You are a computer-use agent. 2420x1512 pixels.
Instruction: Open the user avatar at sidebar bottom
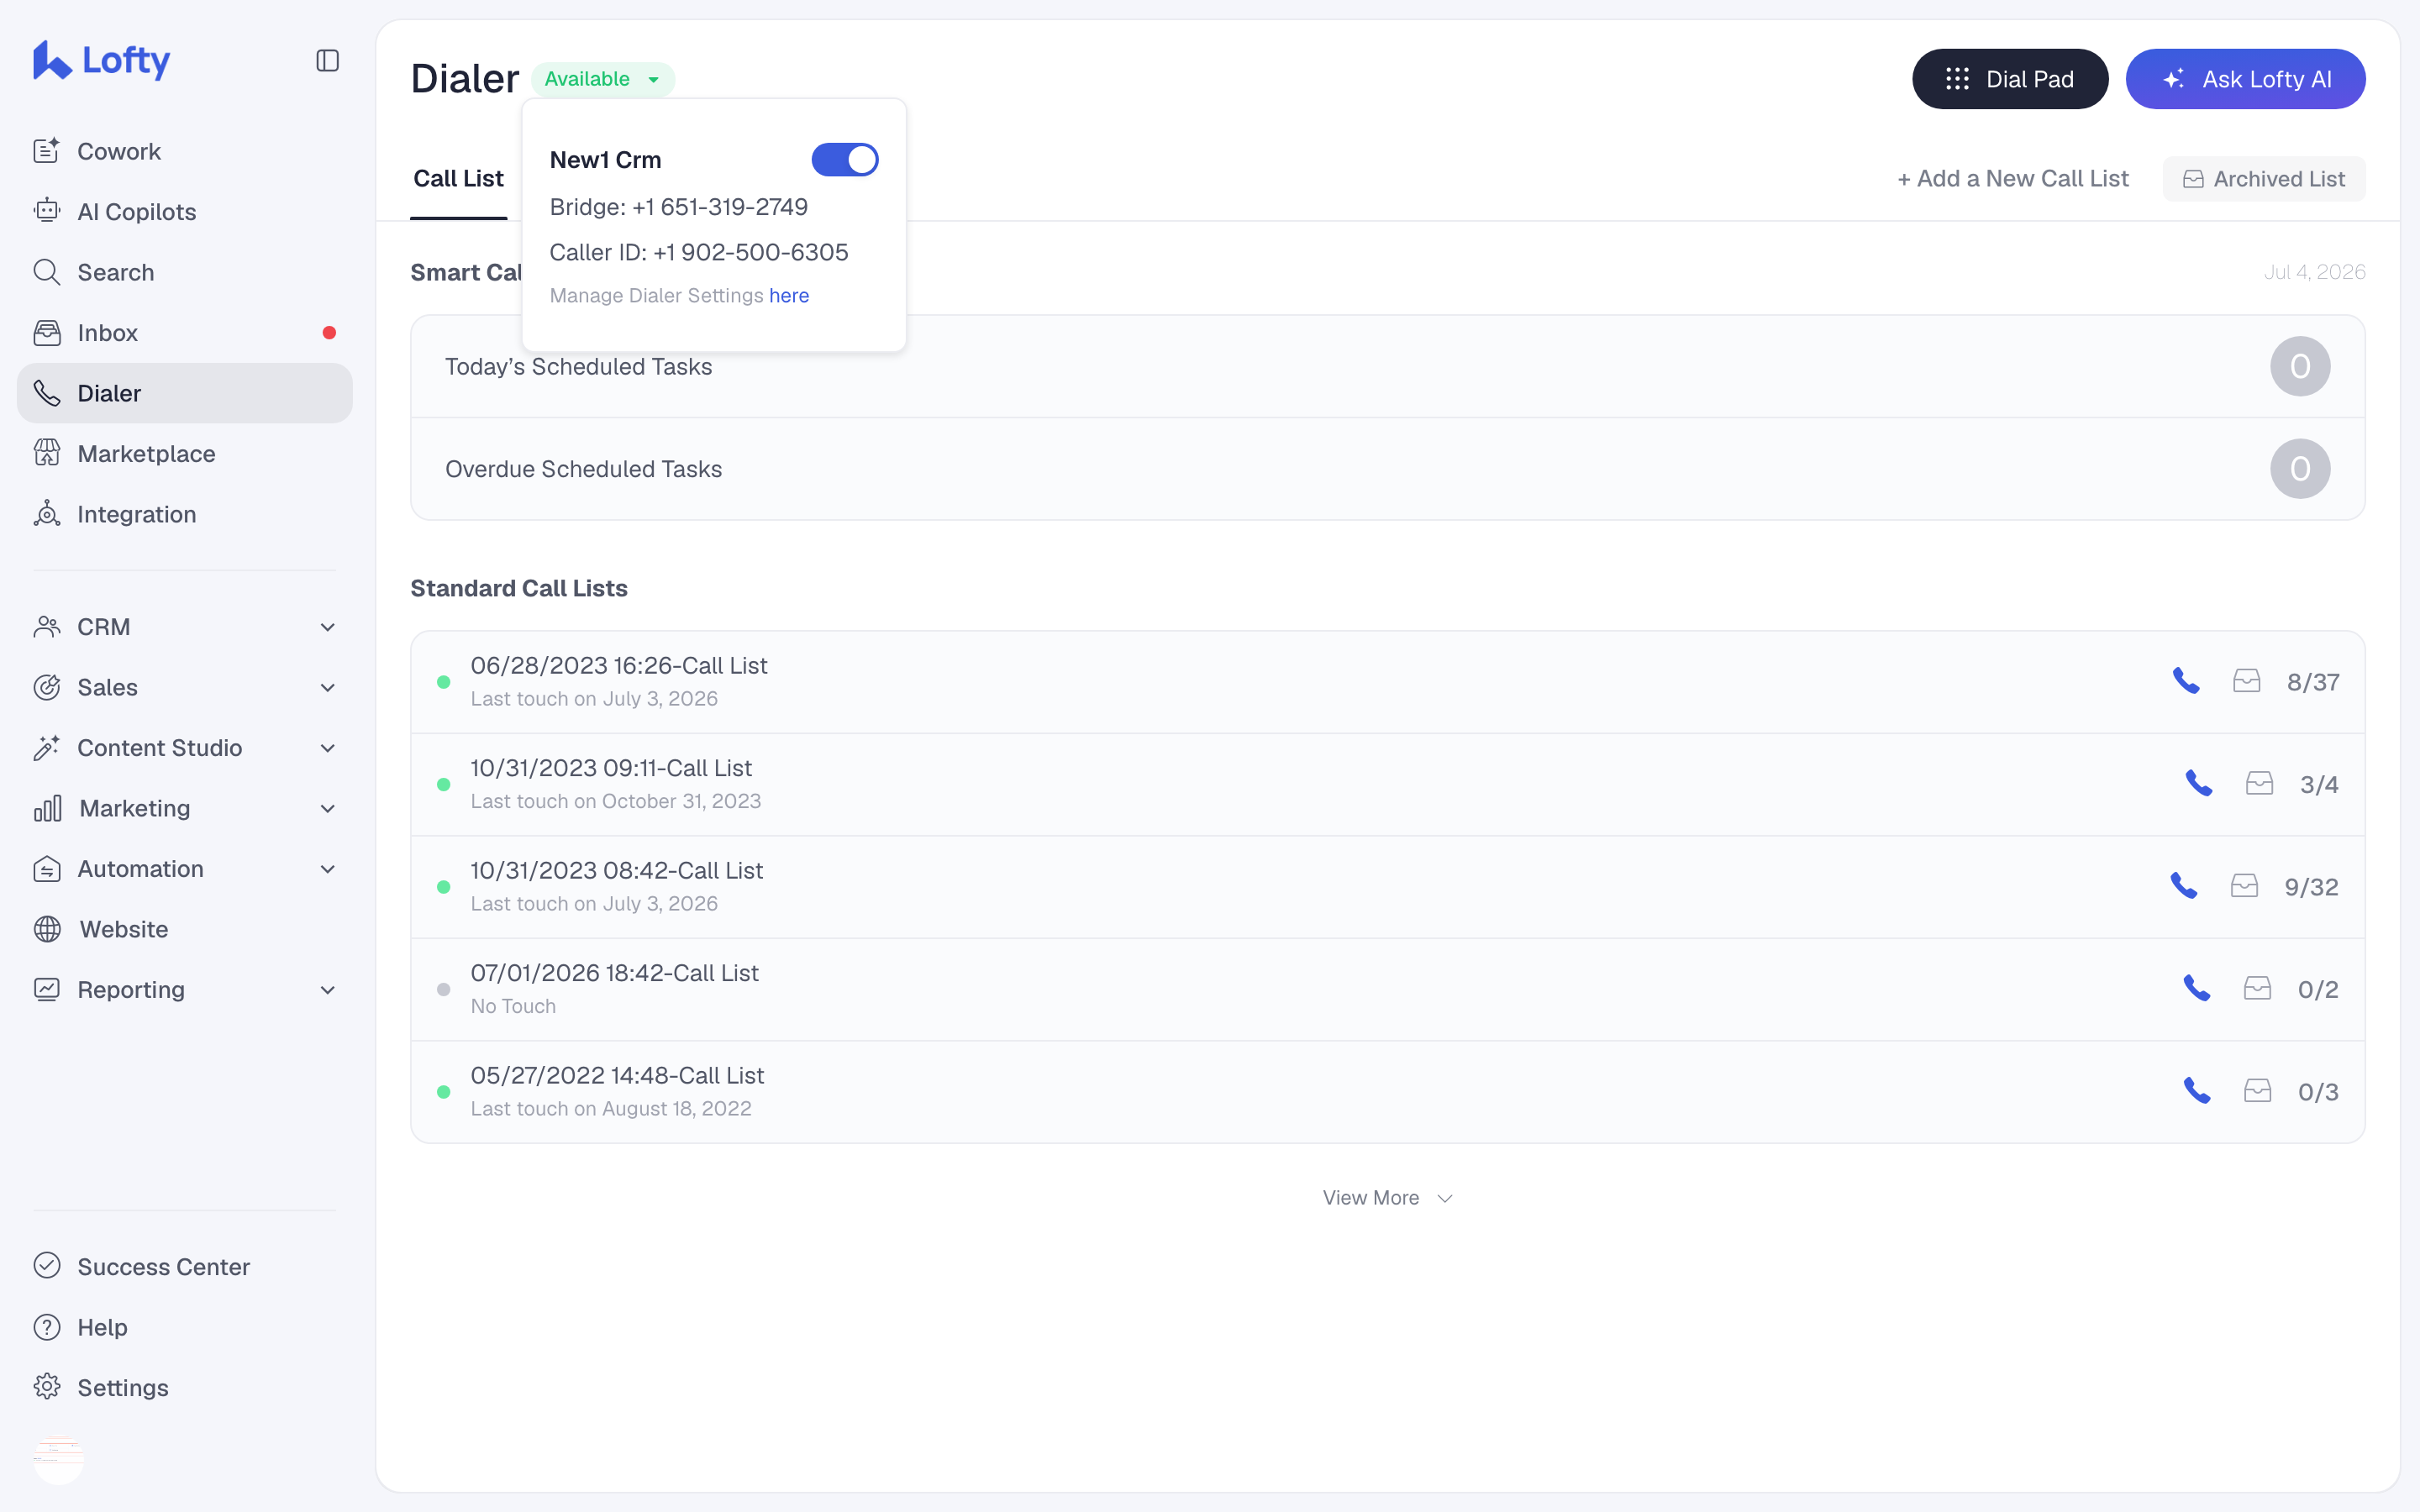(x=58, y=1459)
